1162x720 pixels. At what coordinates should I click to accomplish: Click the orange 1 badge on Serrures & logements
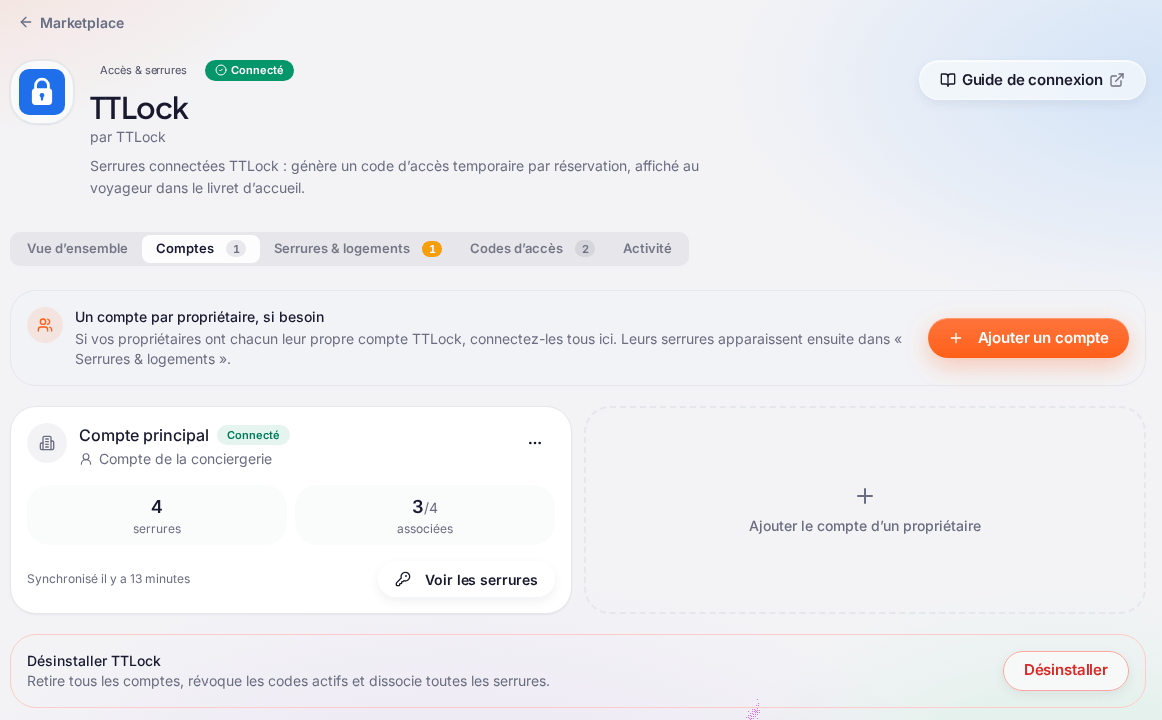(x=432, y=249)
